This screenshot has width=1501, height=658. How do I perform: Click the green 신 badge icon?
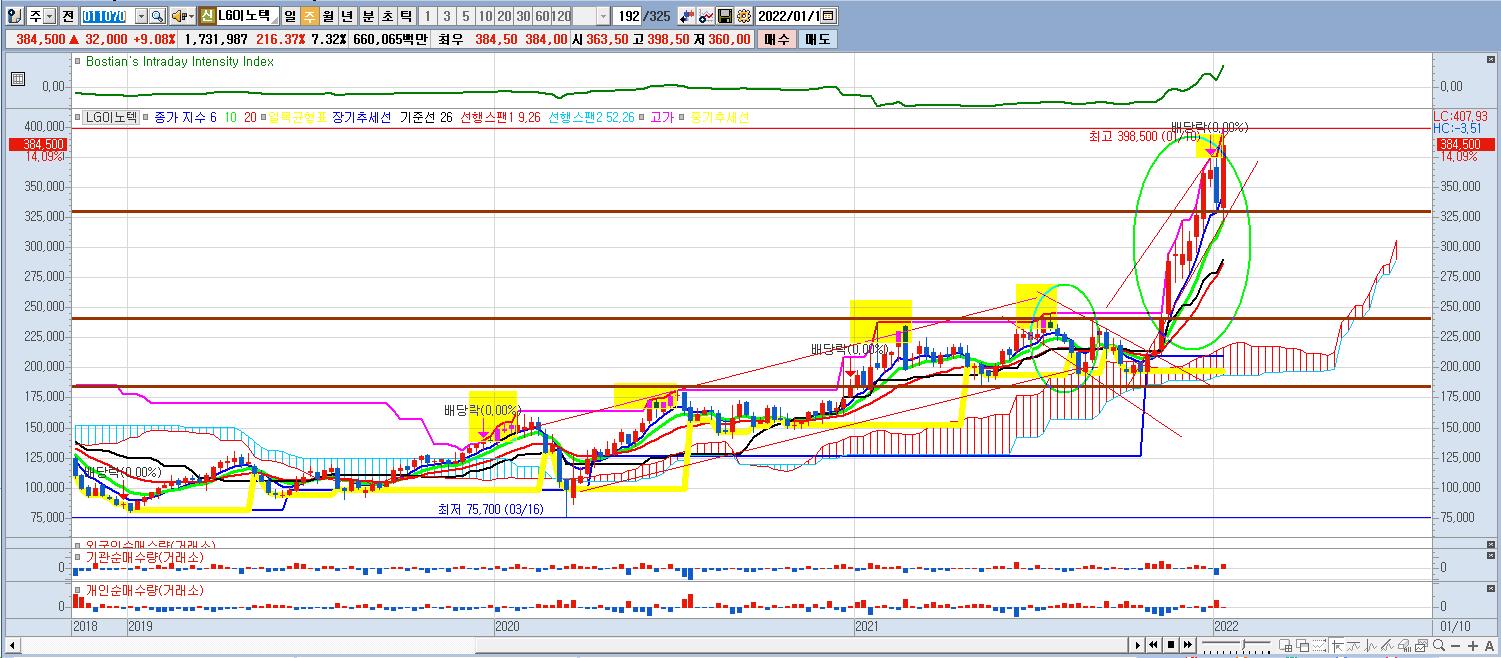tap(207, 16)
